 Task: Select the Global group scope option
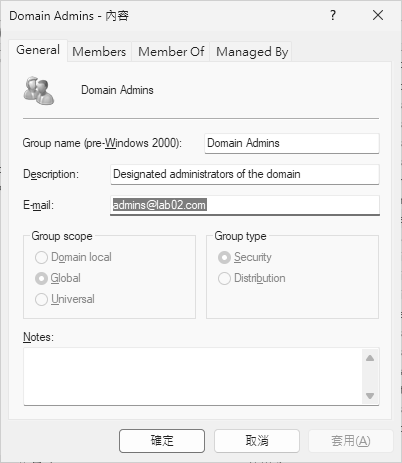(x=41, y=278)
